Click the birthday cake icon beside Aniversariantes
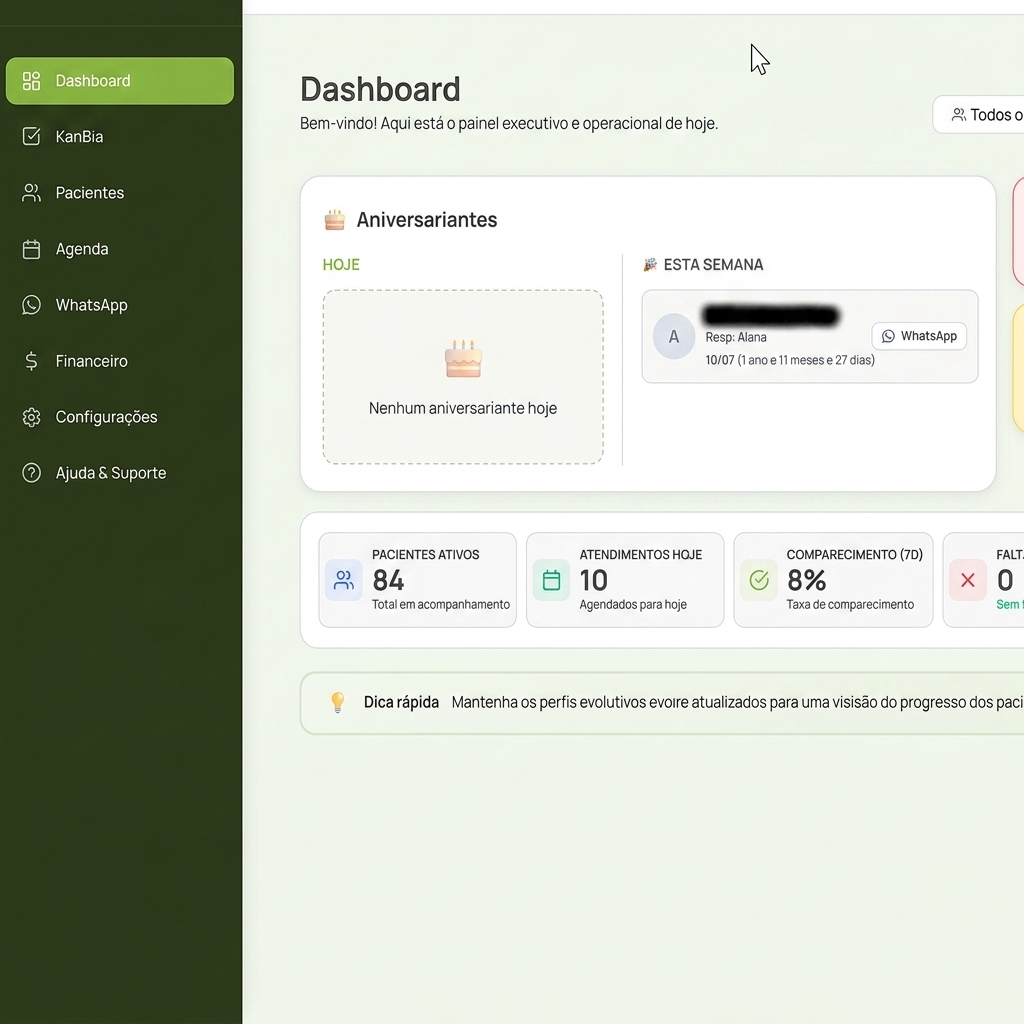 click(x=334, y=220)
